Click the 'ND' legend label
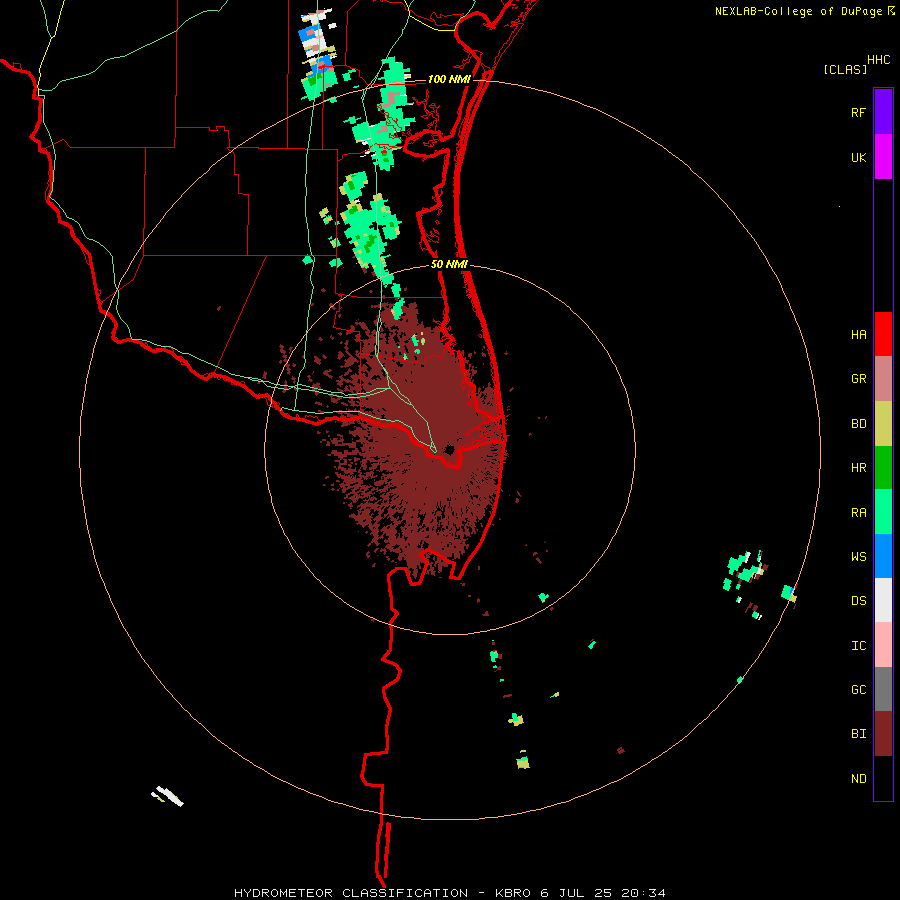 (858, 779)
